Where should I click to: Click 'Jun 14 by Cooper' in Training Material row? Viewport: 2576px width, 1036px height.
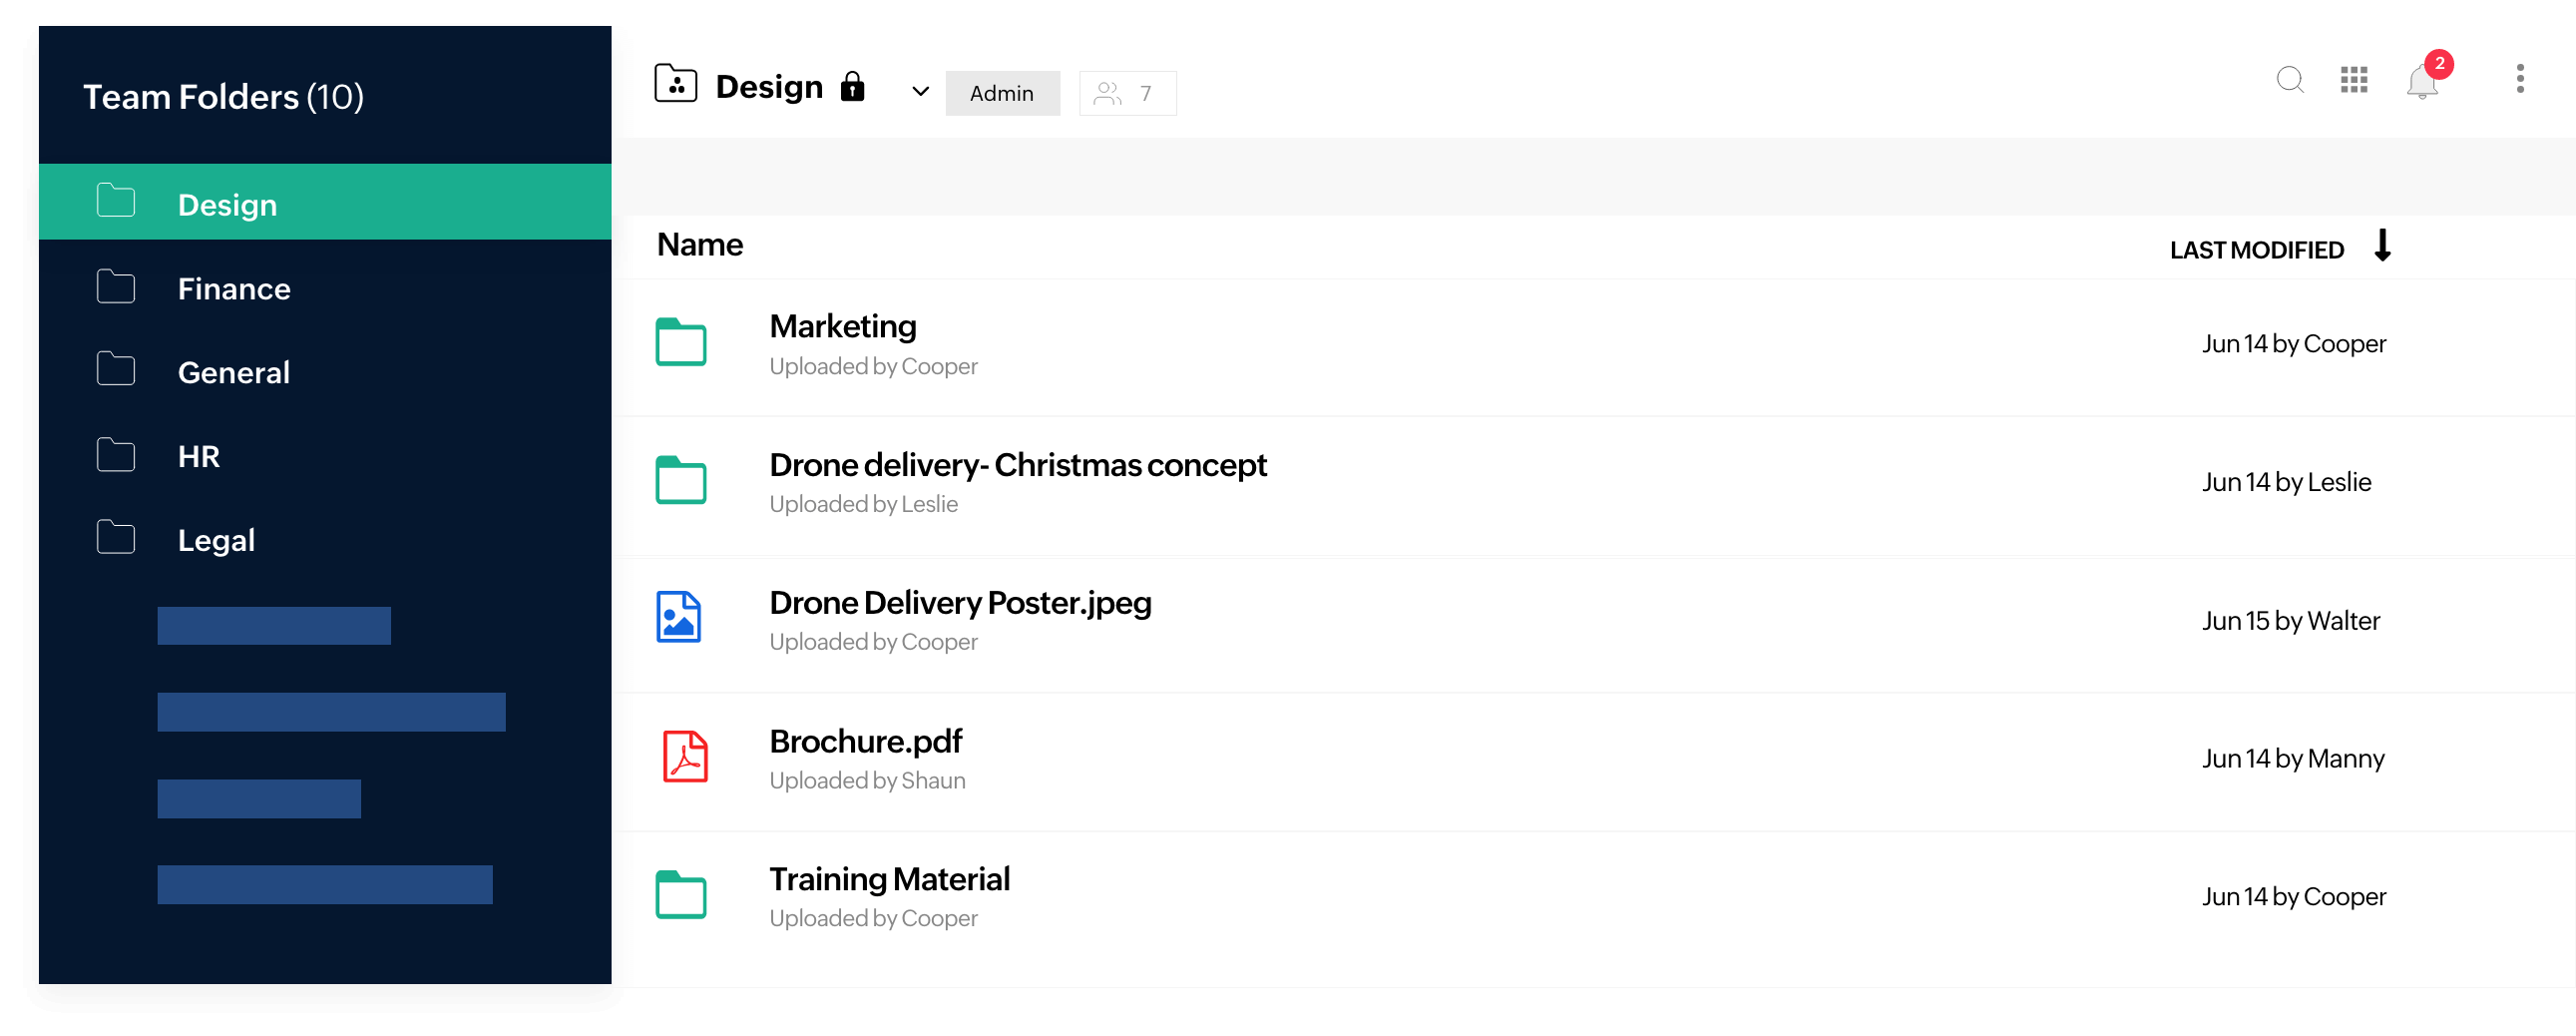(x=2294, y=897)
